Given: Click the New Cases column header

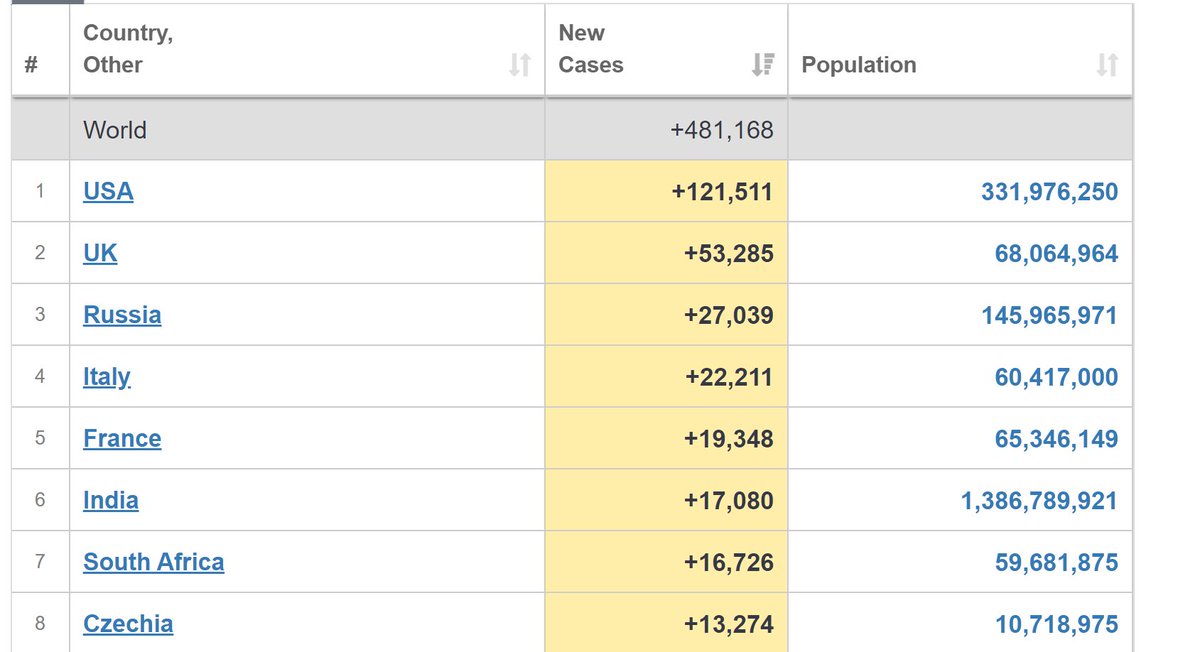Looking at the screenshot, I should (666, 50).
